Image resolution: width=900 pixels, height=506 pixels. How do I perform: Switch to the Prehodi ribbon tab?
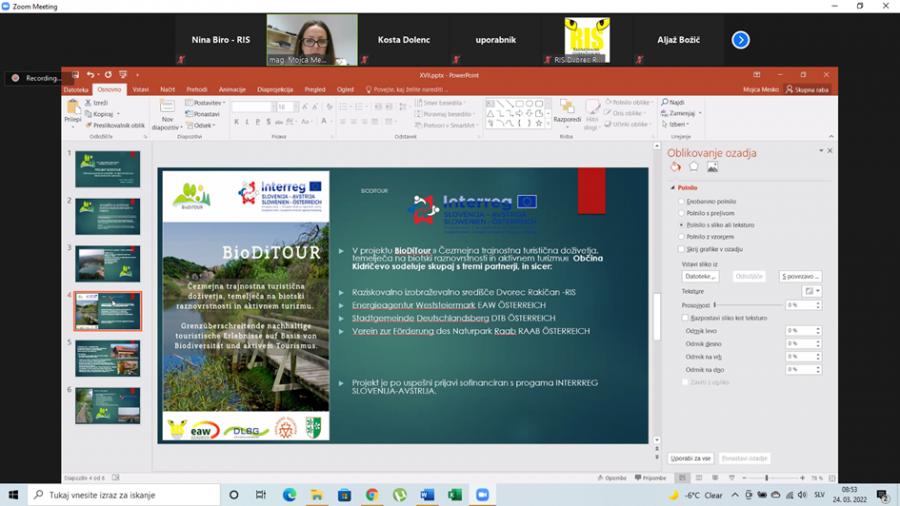tap(197, 89)
